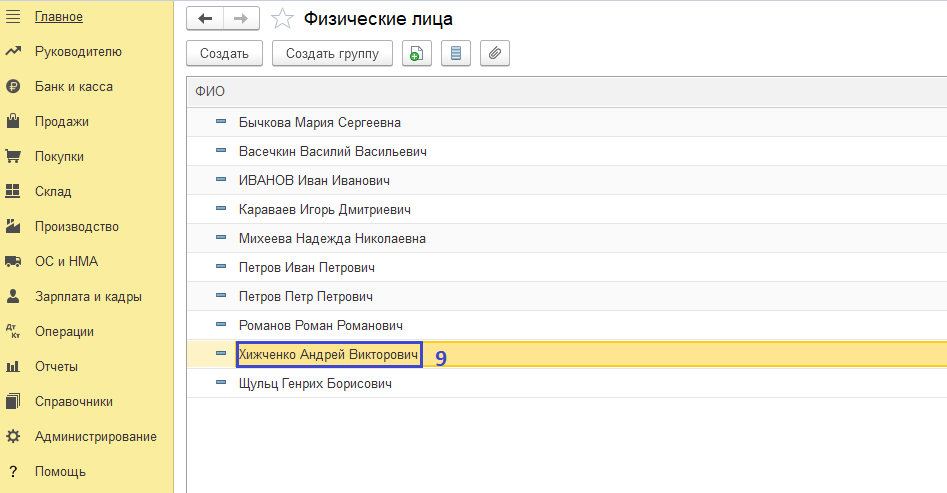
Task: Click the back navigation arrow
Action: coord(205,18)
